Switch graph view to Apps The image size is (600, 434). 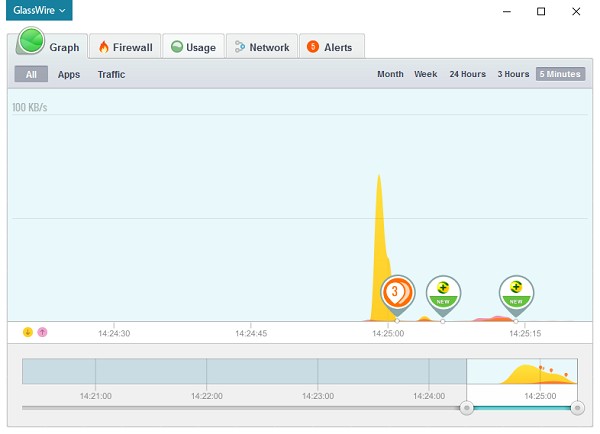(x=69, y=74)
